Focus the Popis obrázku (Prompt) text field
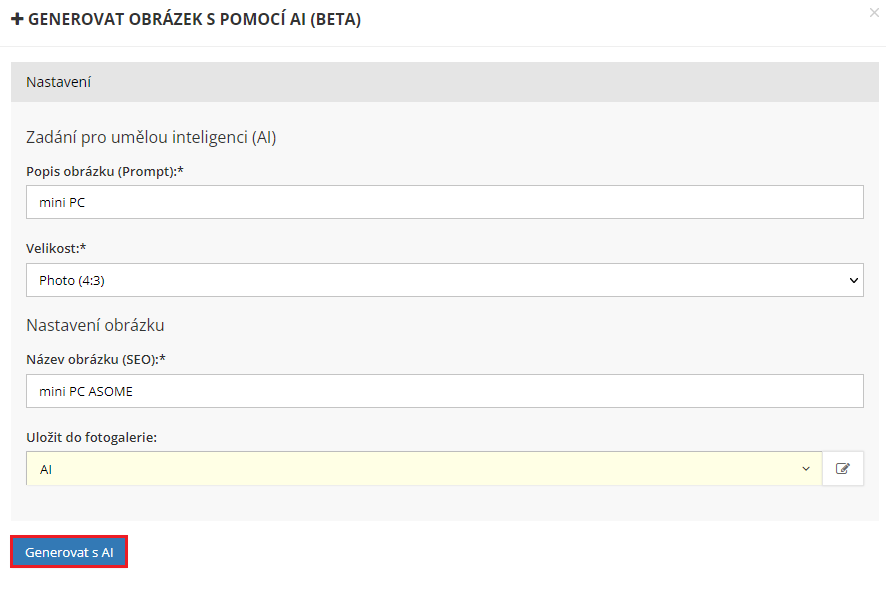Screen dimensions: 886x591 (444, 202)
